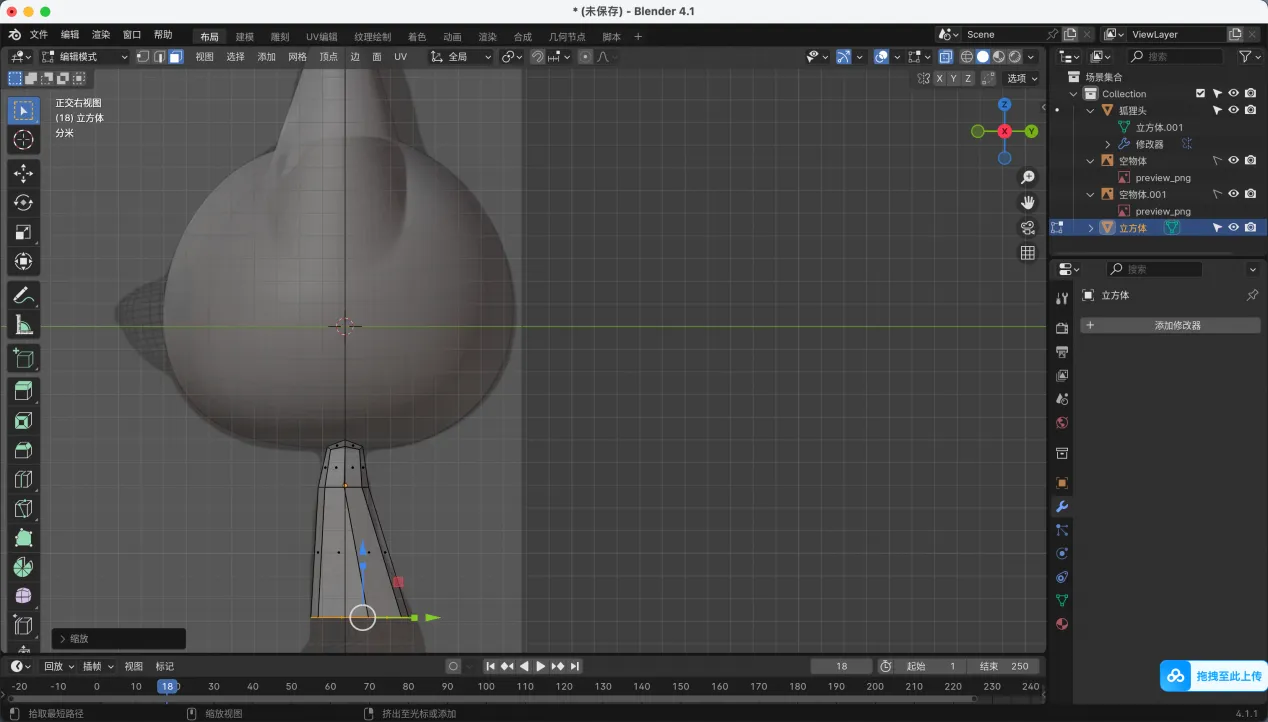Activate the 3D Cursor tool
This screenshot has height=722, width=1268.
24,140
